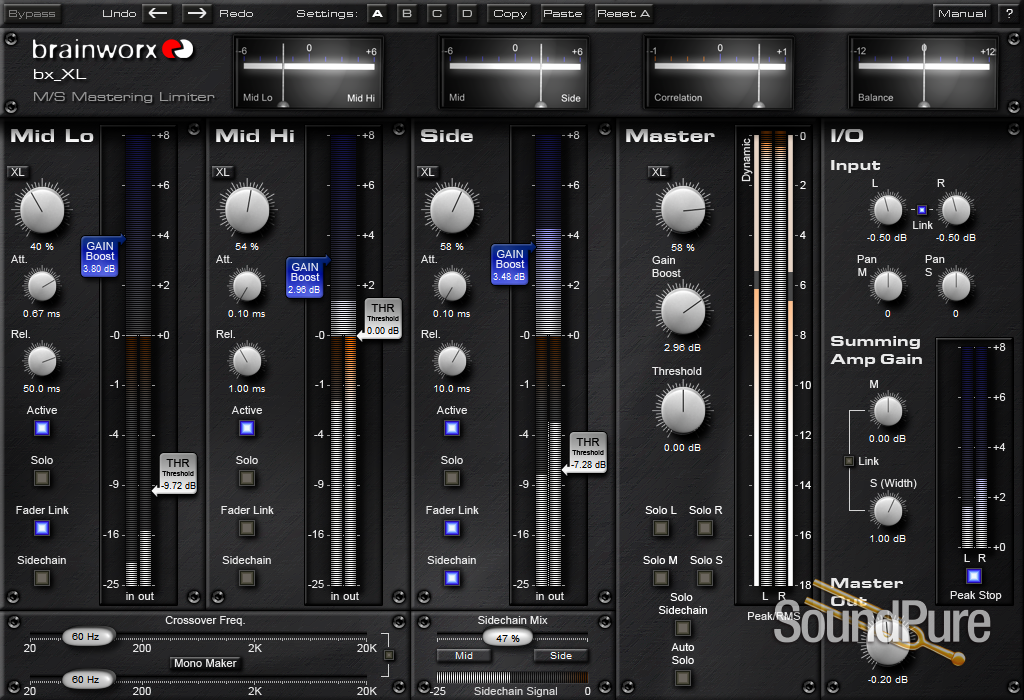The width and height of the screenshot is (1024, 700).
Task: Toggle Input L/R Link button
Action: pyautogui.click(x=921, y=210)
